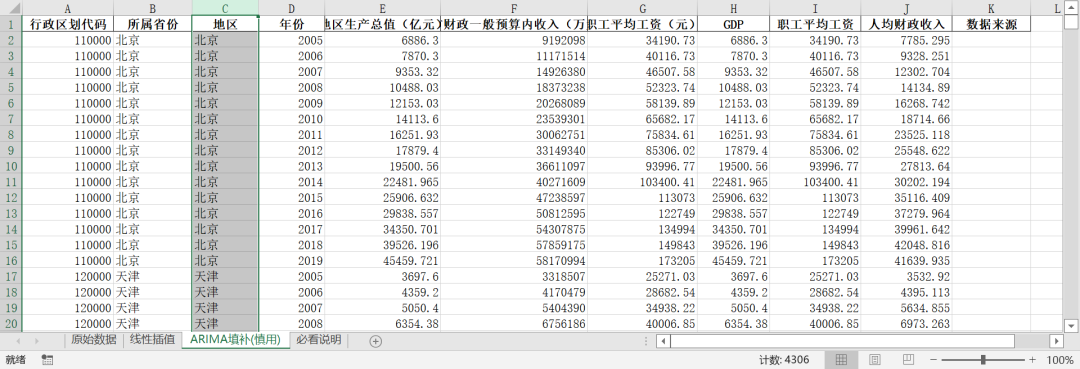
Task: Click the cell with value 25271.03 in column I
Action: click(x=816, y=276)
